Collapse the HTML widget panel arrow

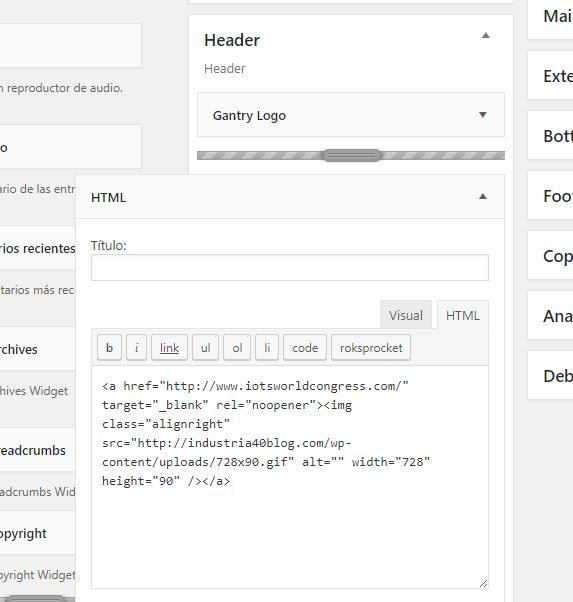[483, 197]
